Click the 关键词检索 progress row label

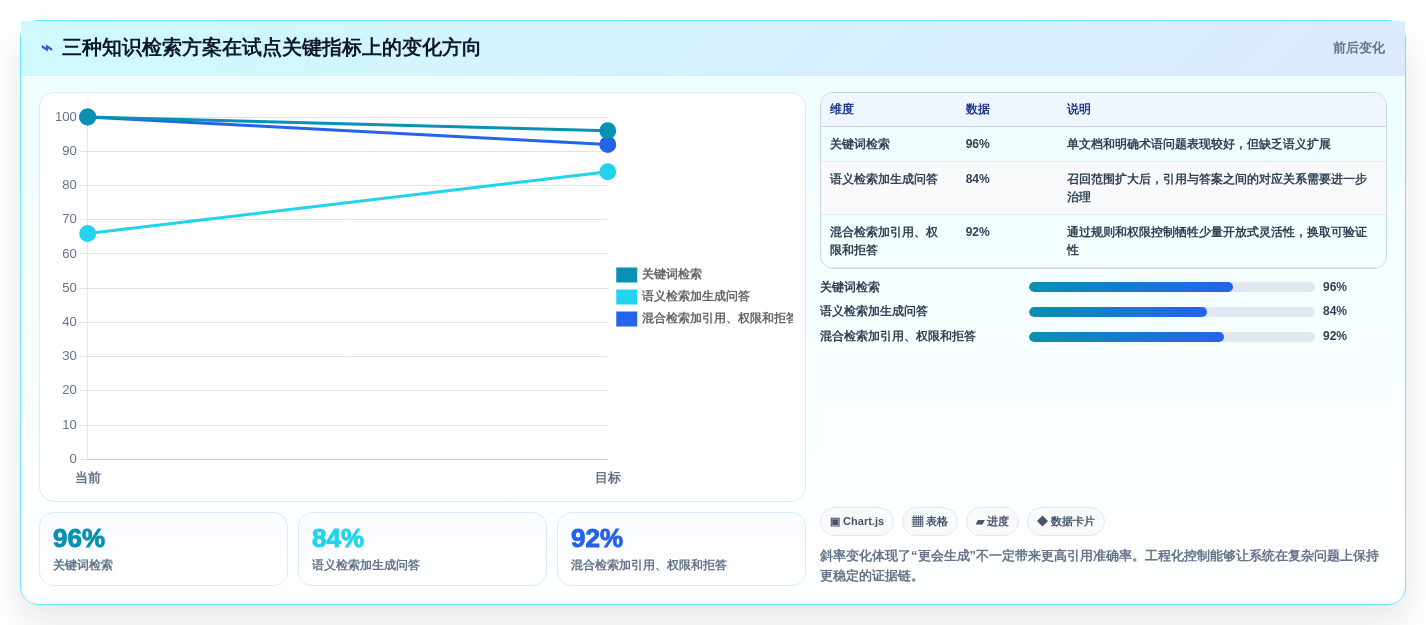pyautogui.click(x=850, y=287)
